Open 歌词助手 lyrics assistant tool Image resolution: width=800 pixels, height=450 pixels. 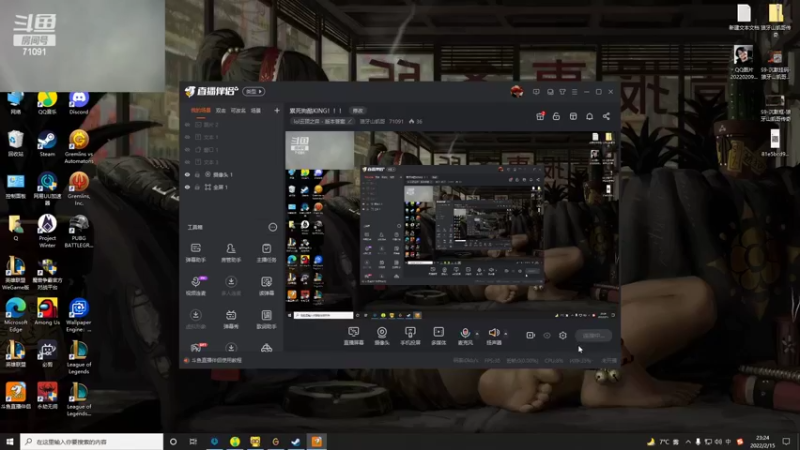tap(266, 319)
